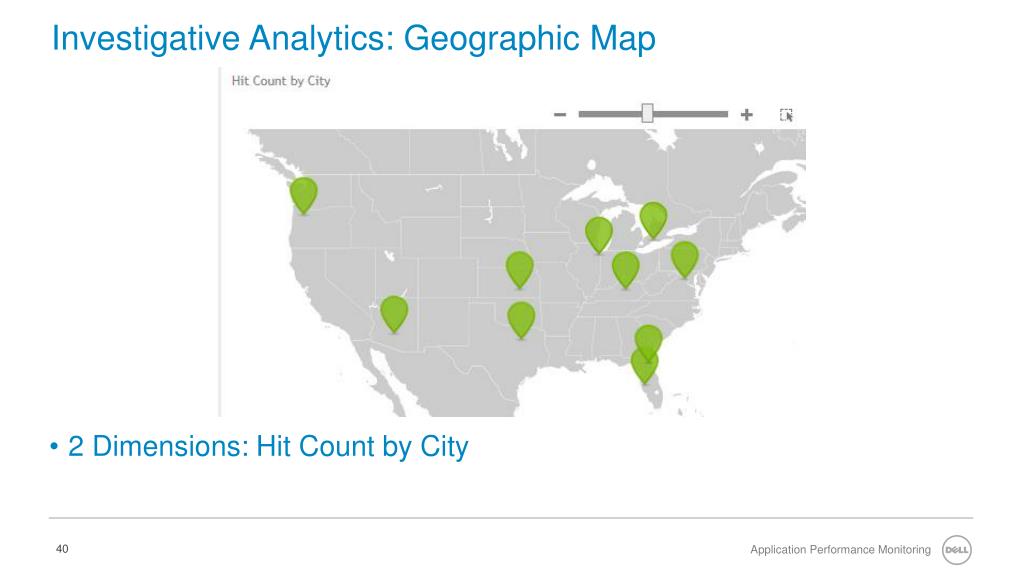Click the map pin in Arizona
1024x576 pixels.
click(x=394, y=313)
